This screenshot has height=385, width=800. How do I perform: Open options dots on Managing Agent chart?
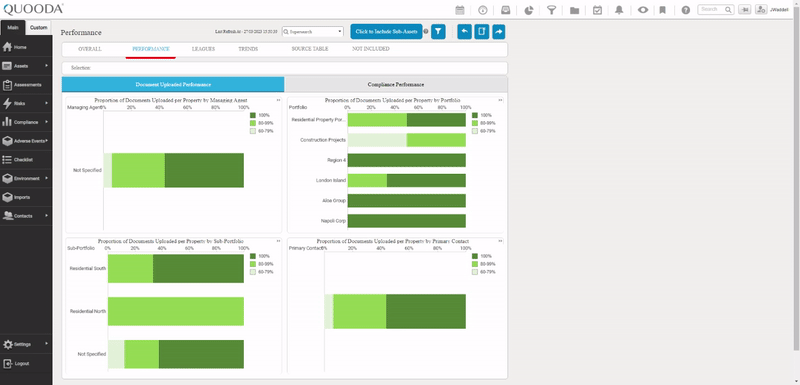279,100
